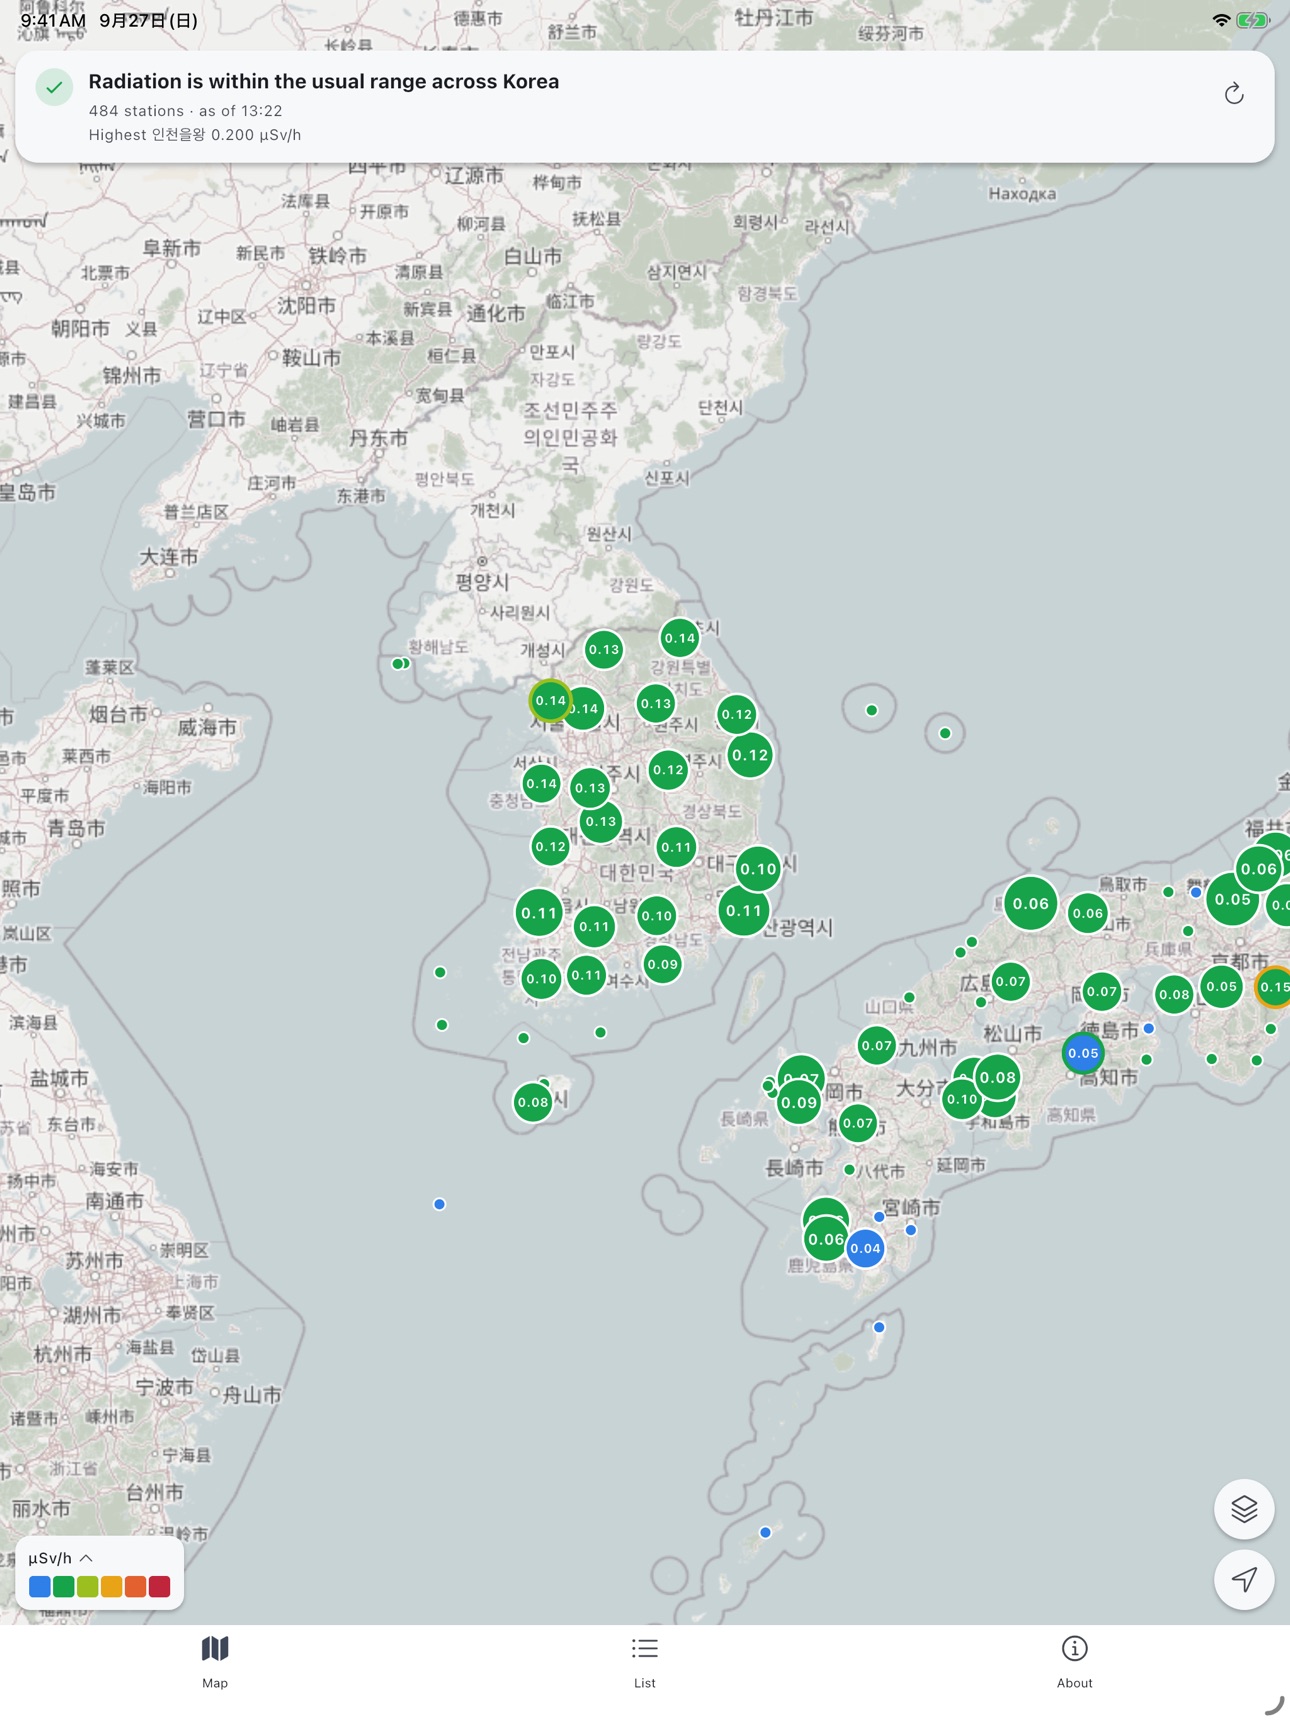
Task: Open the Map tab
Action: (215, 1662)
